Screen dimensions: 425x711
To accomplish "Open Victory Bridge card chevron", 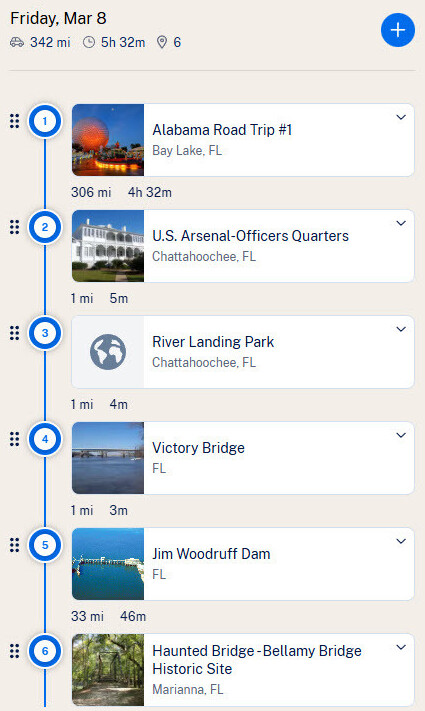I will 401,435.
